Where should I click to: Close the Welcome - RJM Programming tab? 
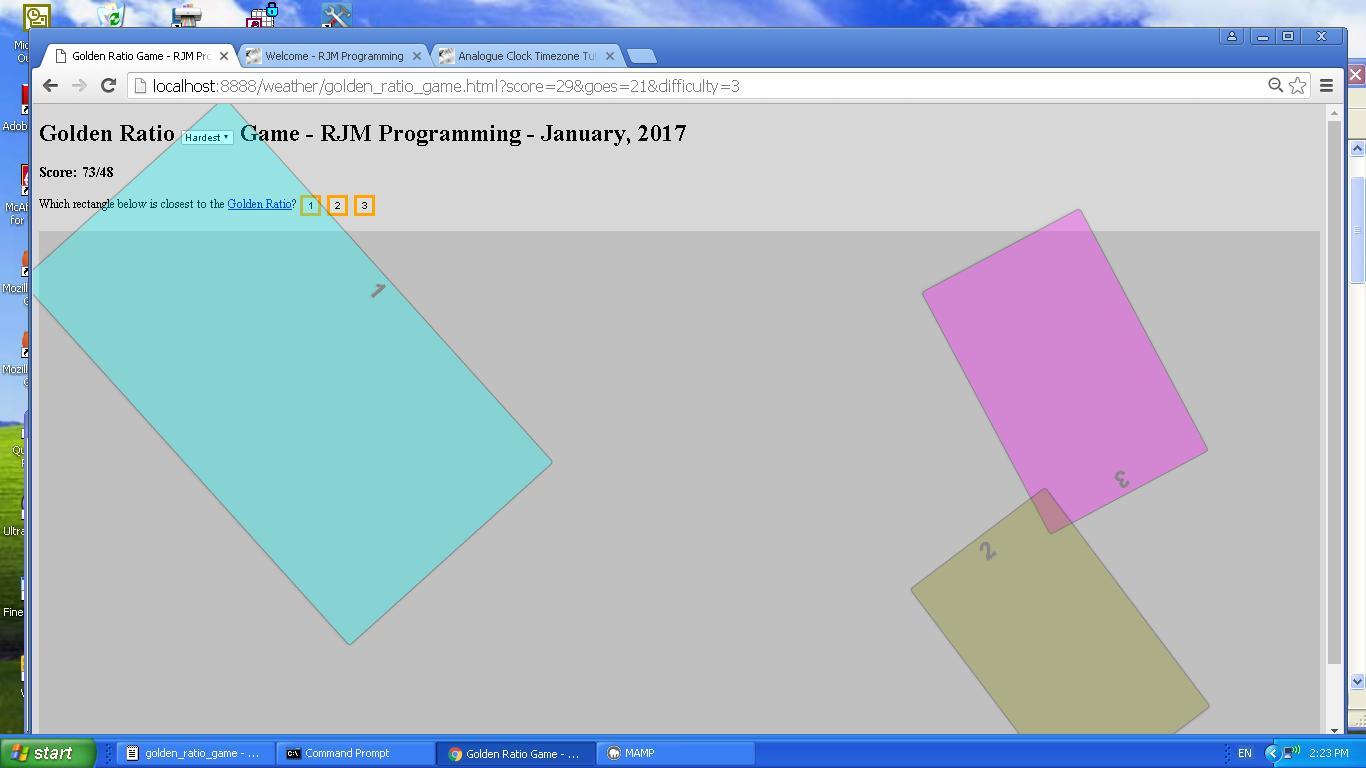417,56
